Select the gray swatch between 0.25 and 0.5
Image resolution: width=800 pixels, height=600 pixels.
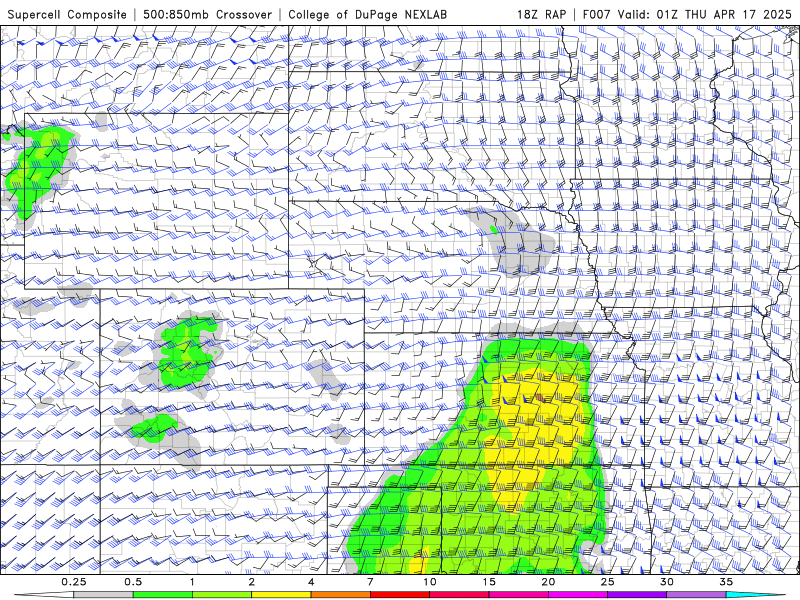click(x=103, y=595)
